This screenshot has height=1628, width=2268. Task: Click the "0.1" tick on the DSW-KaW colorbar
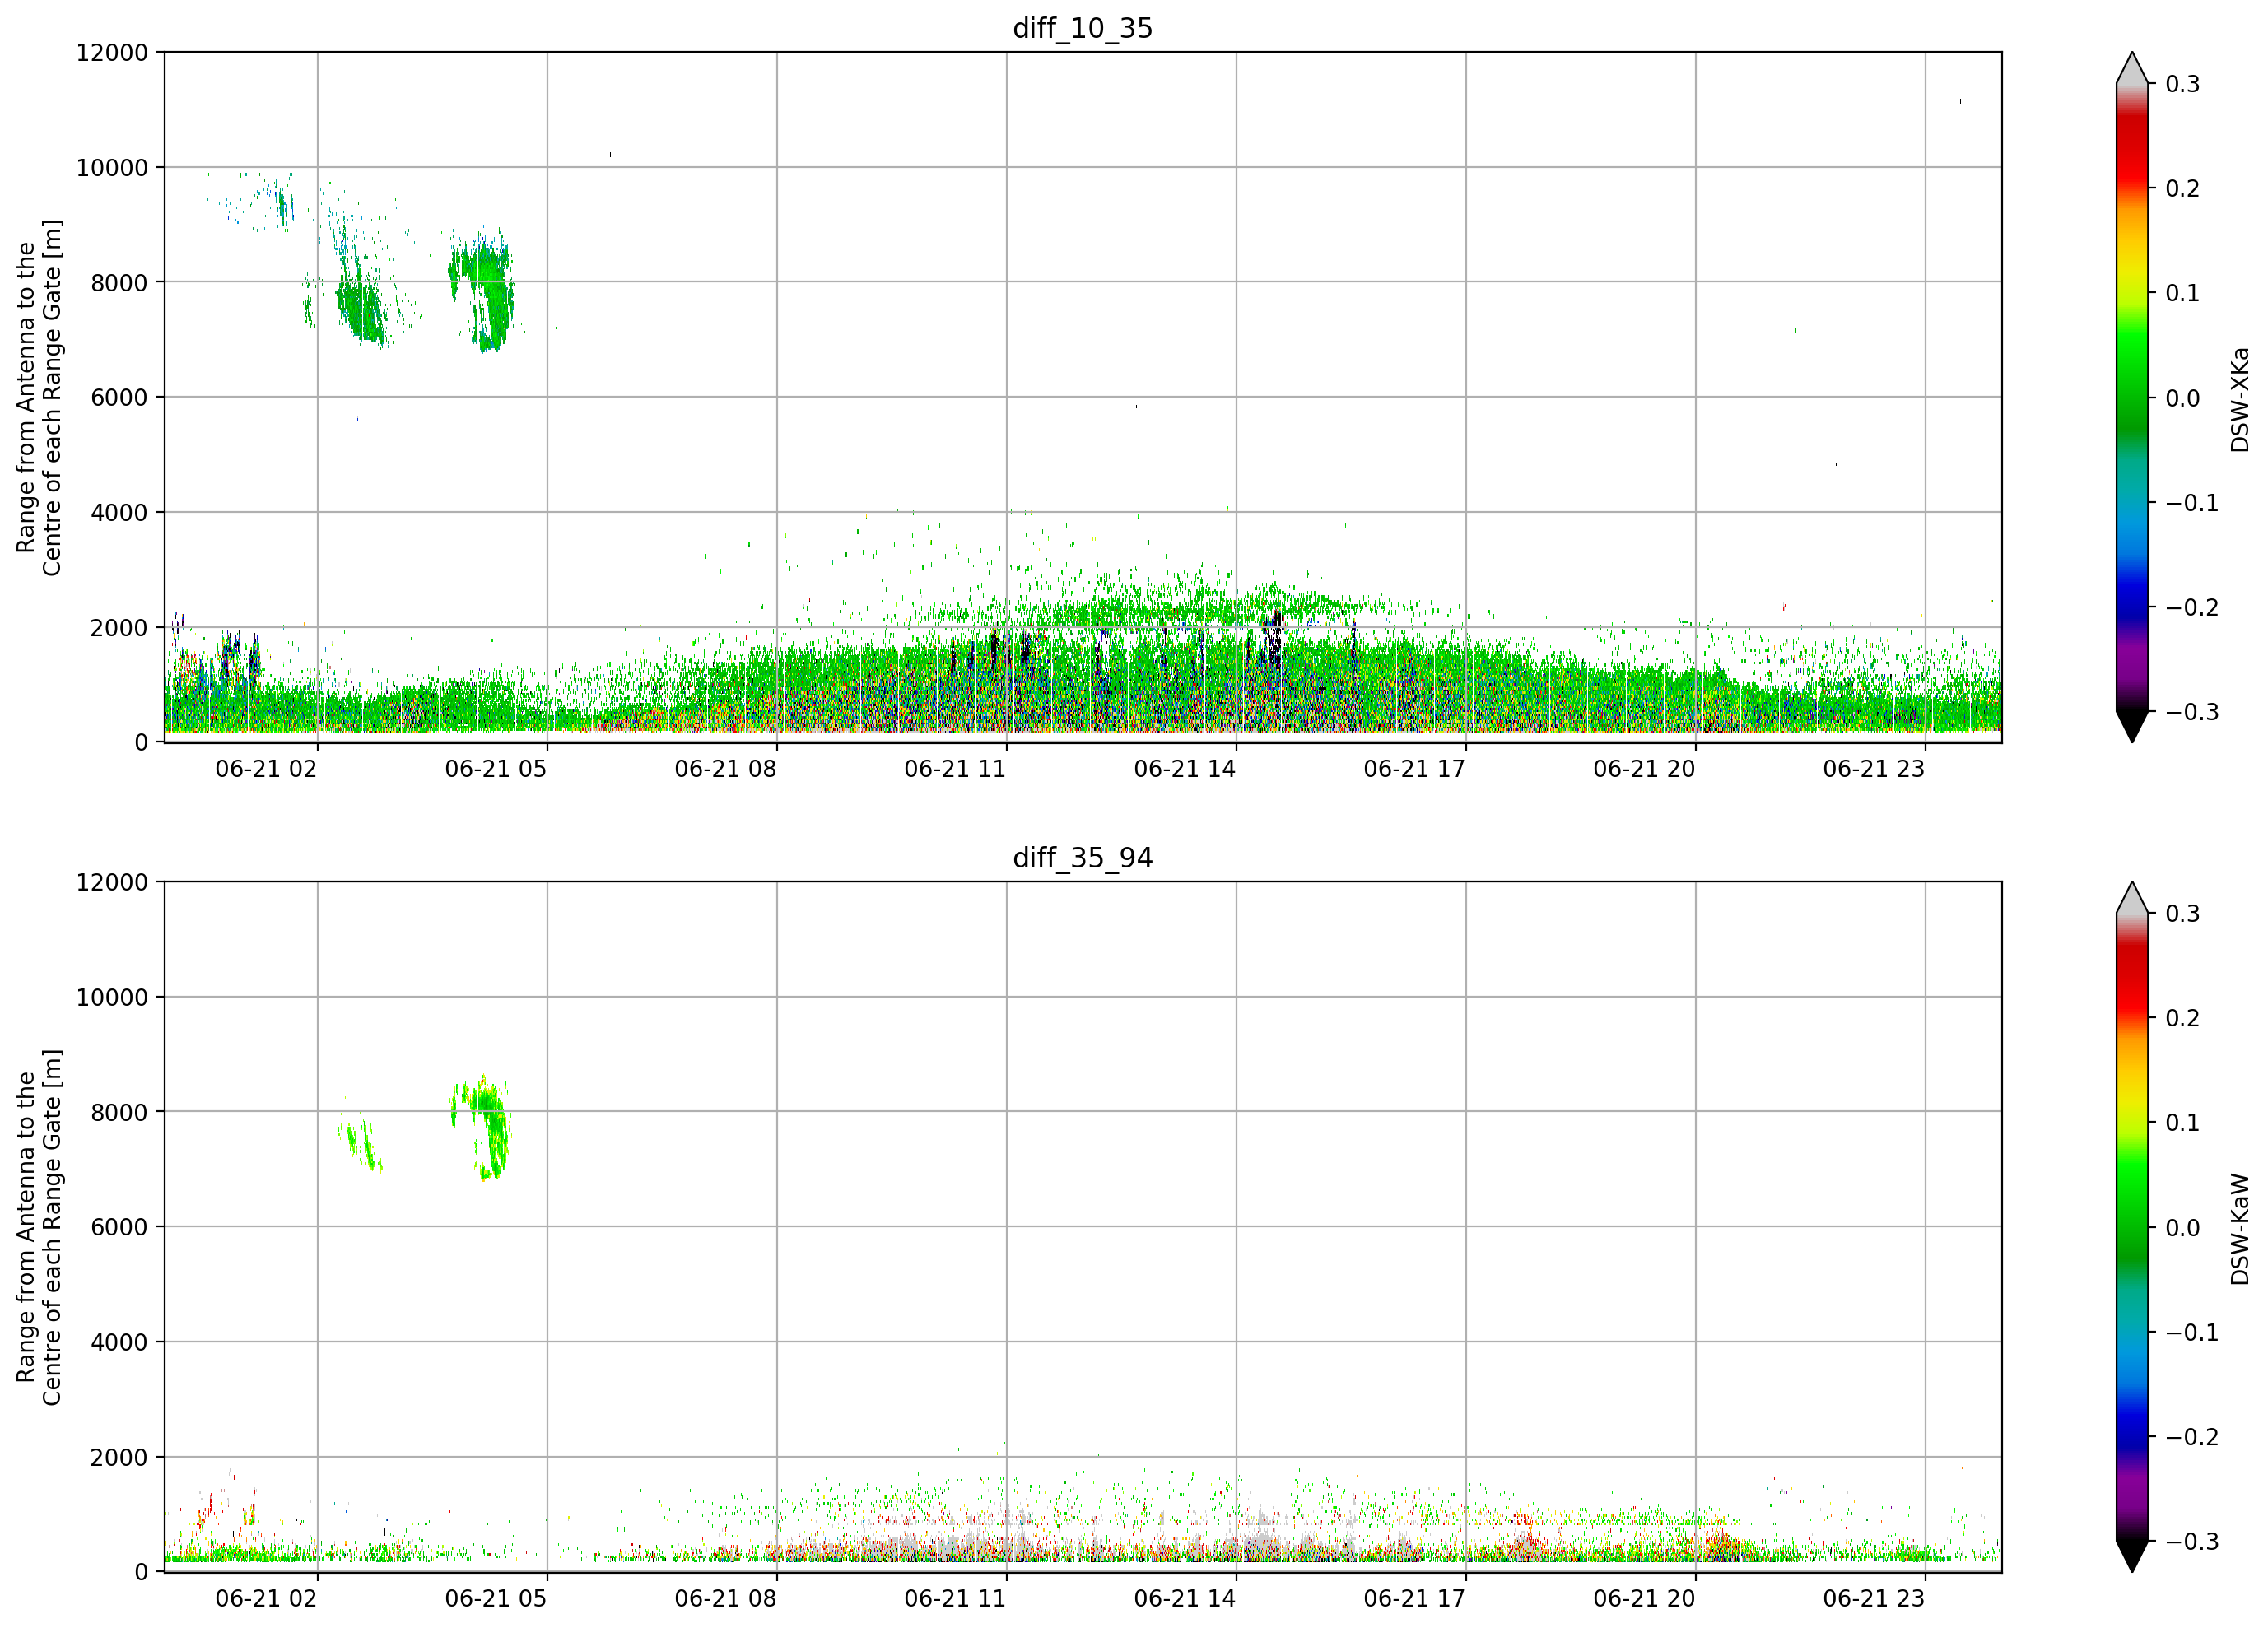[x=2182, y=1123]
